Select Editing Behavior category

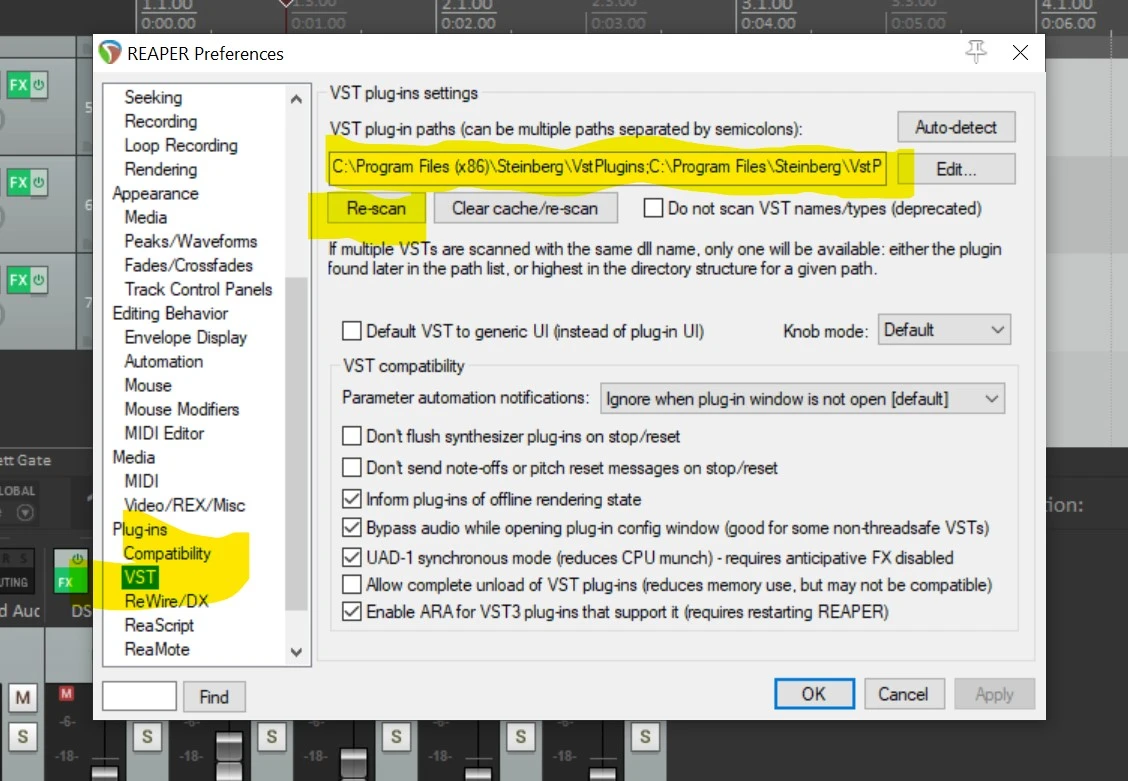point(170,314)
